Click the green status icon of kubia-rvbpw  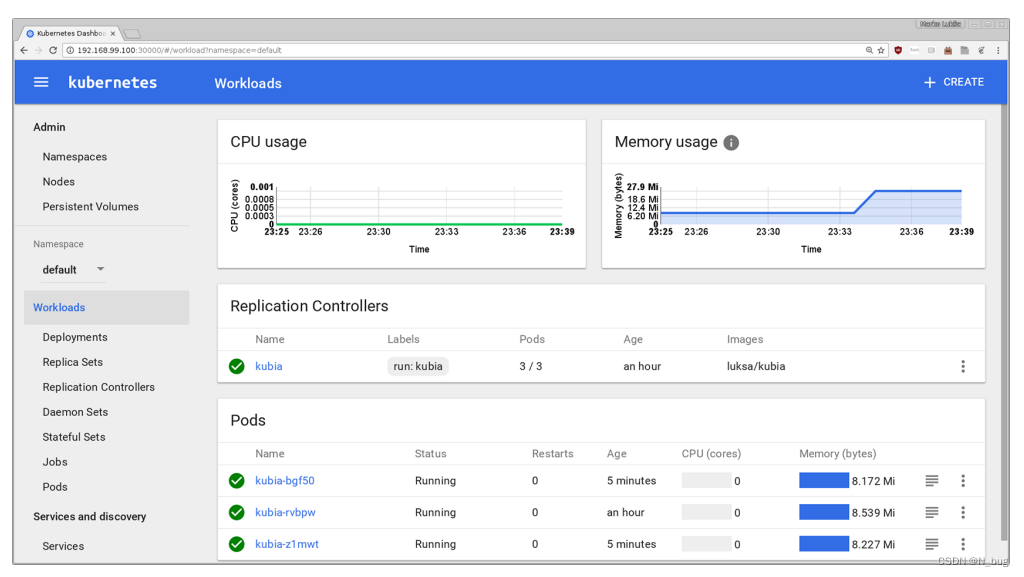pyautogui.click(x=236, y=512)
